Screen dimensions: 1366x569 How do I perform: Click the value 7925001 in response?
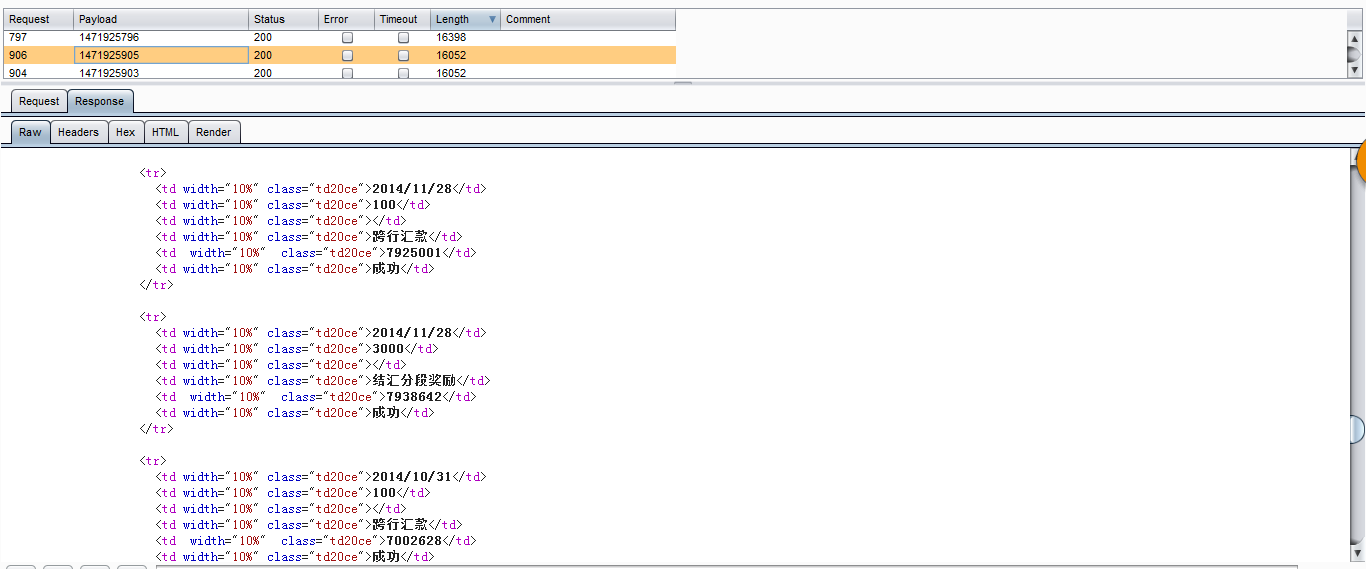(414, 253)
